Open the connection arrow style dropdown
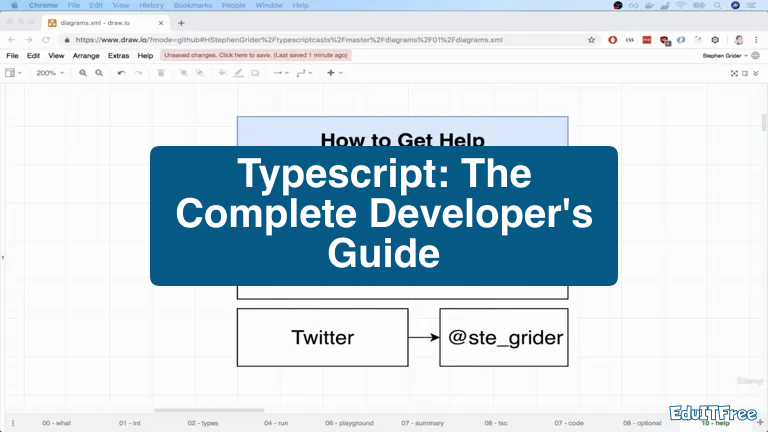Viewport: 768px width, 432px height. tap(281, 73)
